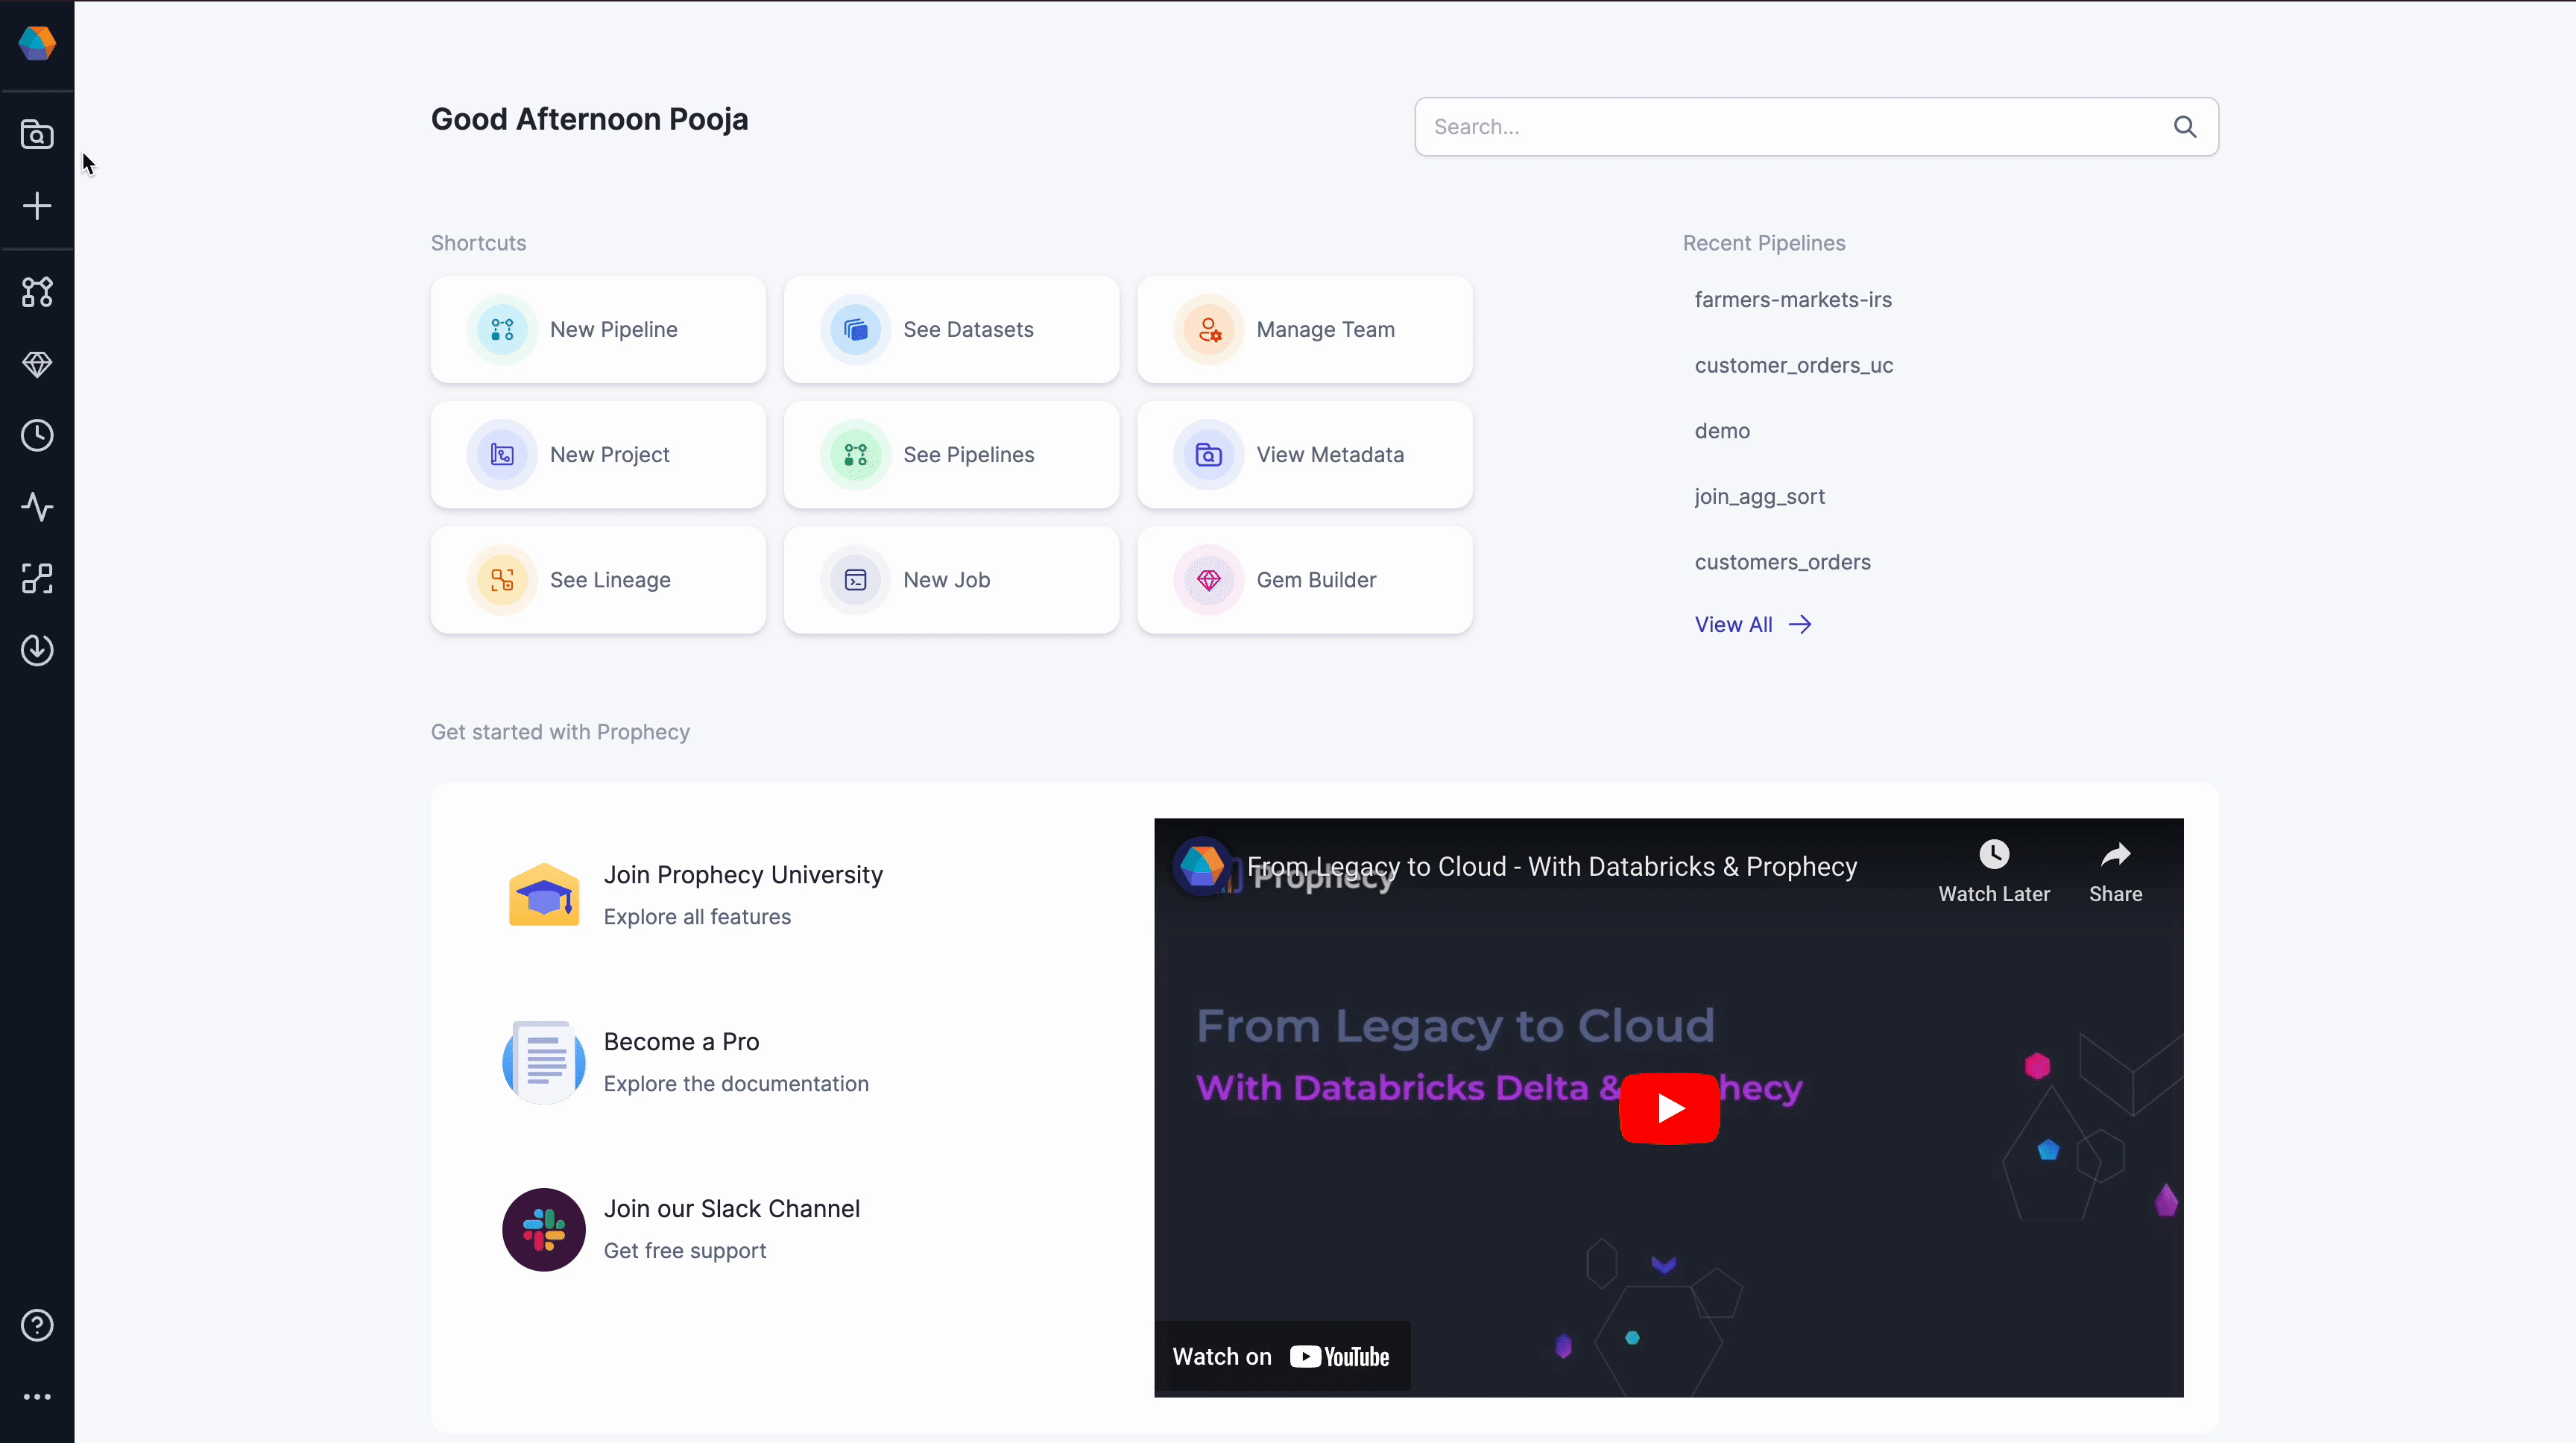Click the Pipelines icon in sidebar
The width and height of the screenshot is (2576, 1443).
tap(37, 291)
